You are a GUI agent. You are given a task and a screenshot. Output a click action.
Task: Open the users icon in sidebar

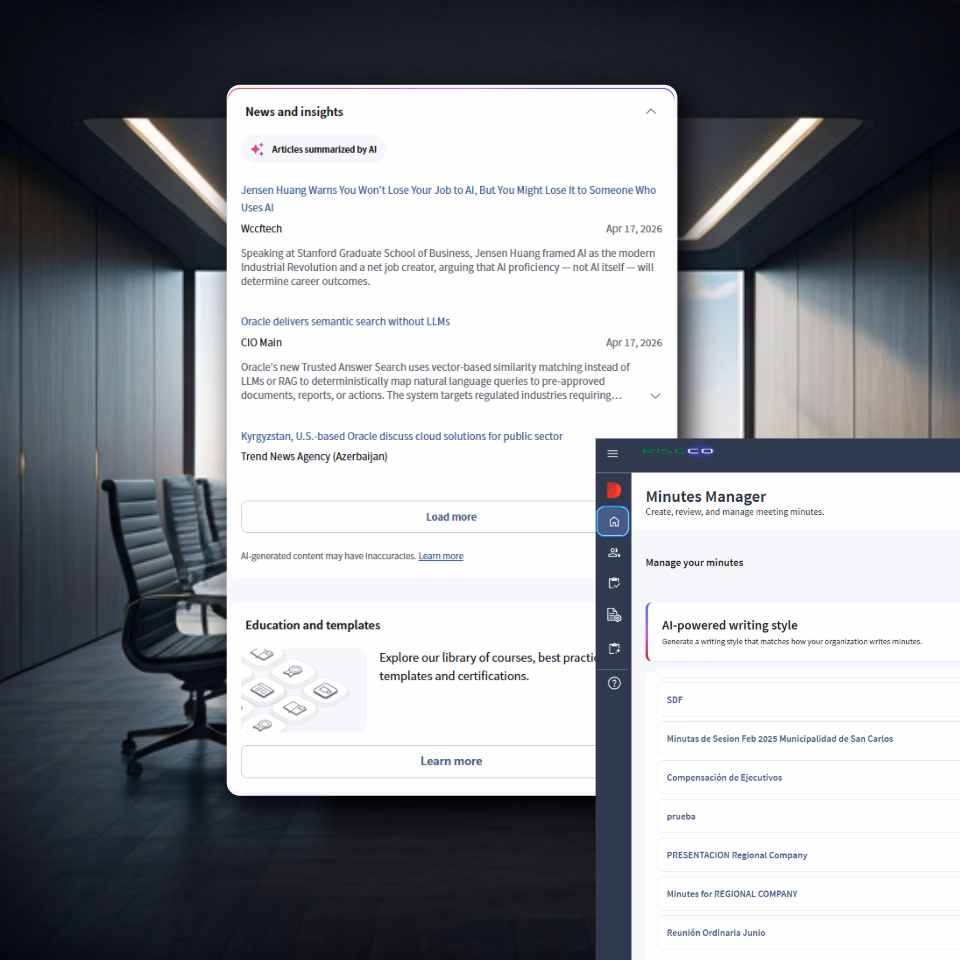click(x=613, y=553)
